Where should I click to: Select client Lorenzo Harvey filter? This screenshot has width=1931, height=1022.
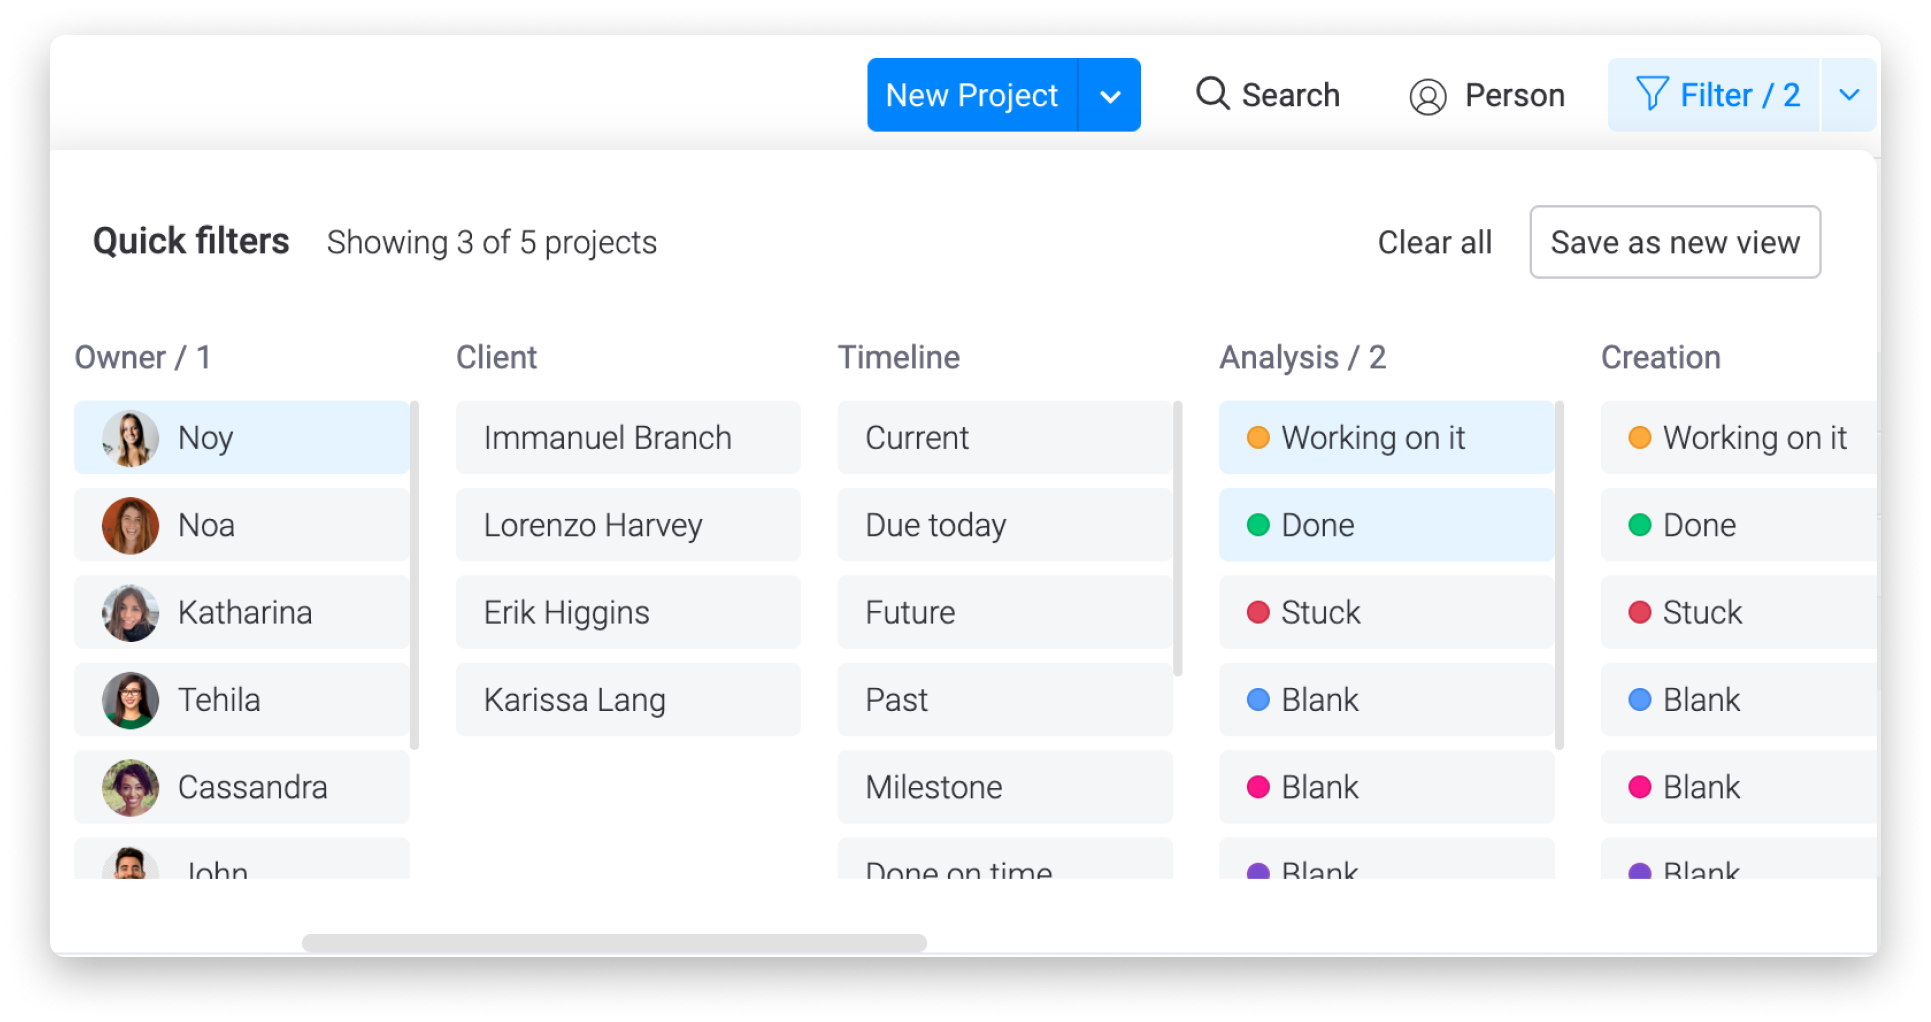tap(628, 525)
